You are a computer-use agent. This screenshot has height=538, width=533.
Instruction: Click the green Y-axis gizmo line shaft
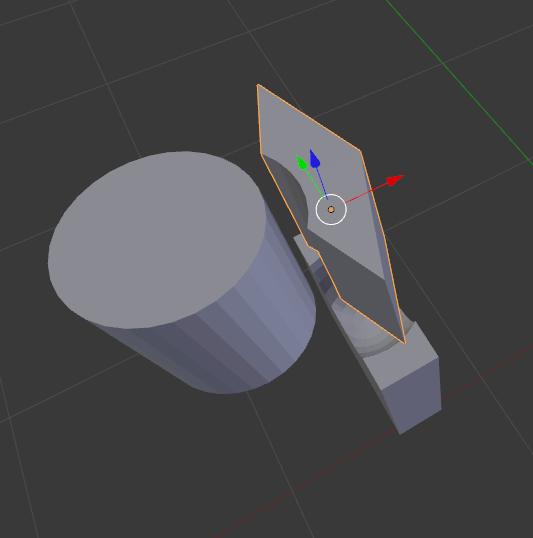[x=314, y=183]
